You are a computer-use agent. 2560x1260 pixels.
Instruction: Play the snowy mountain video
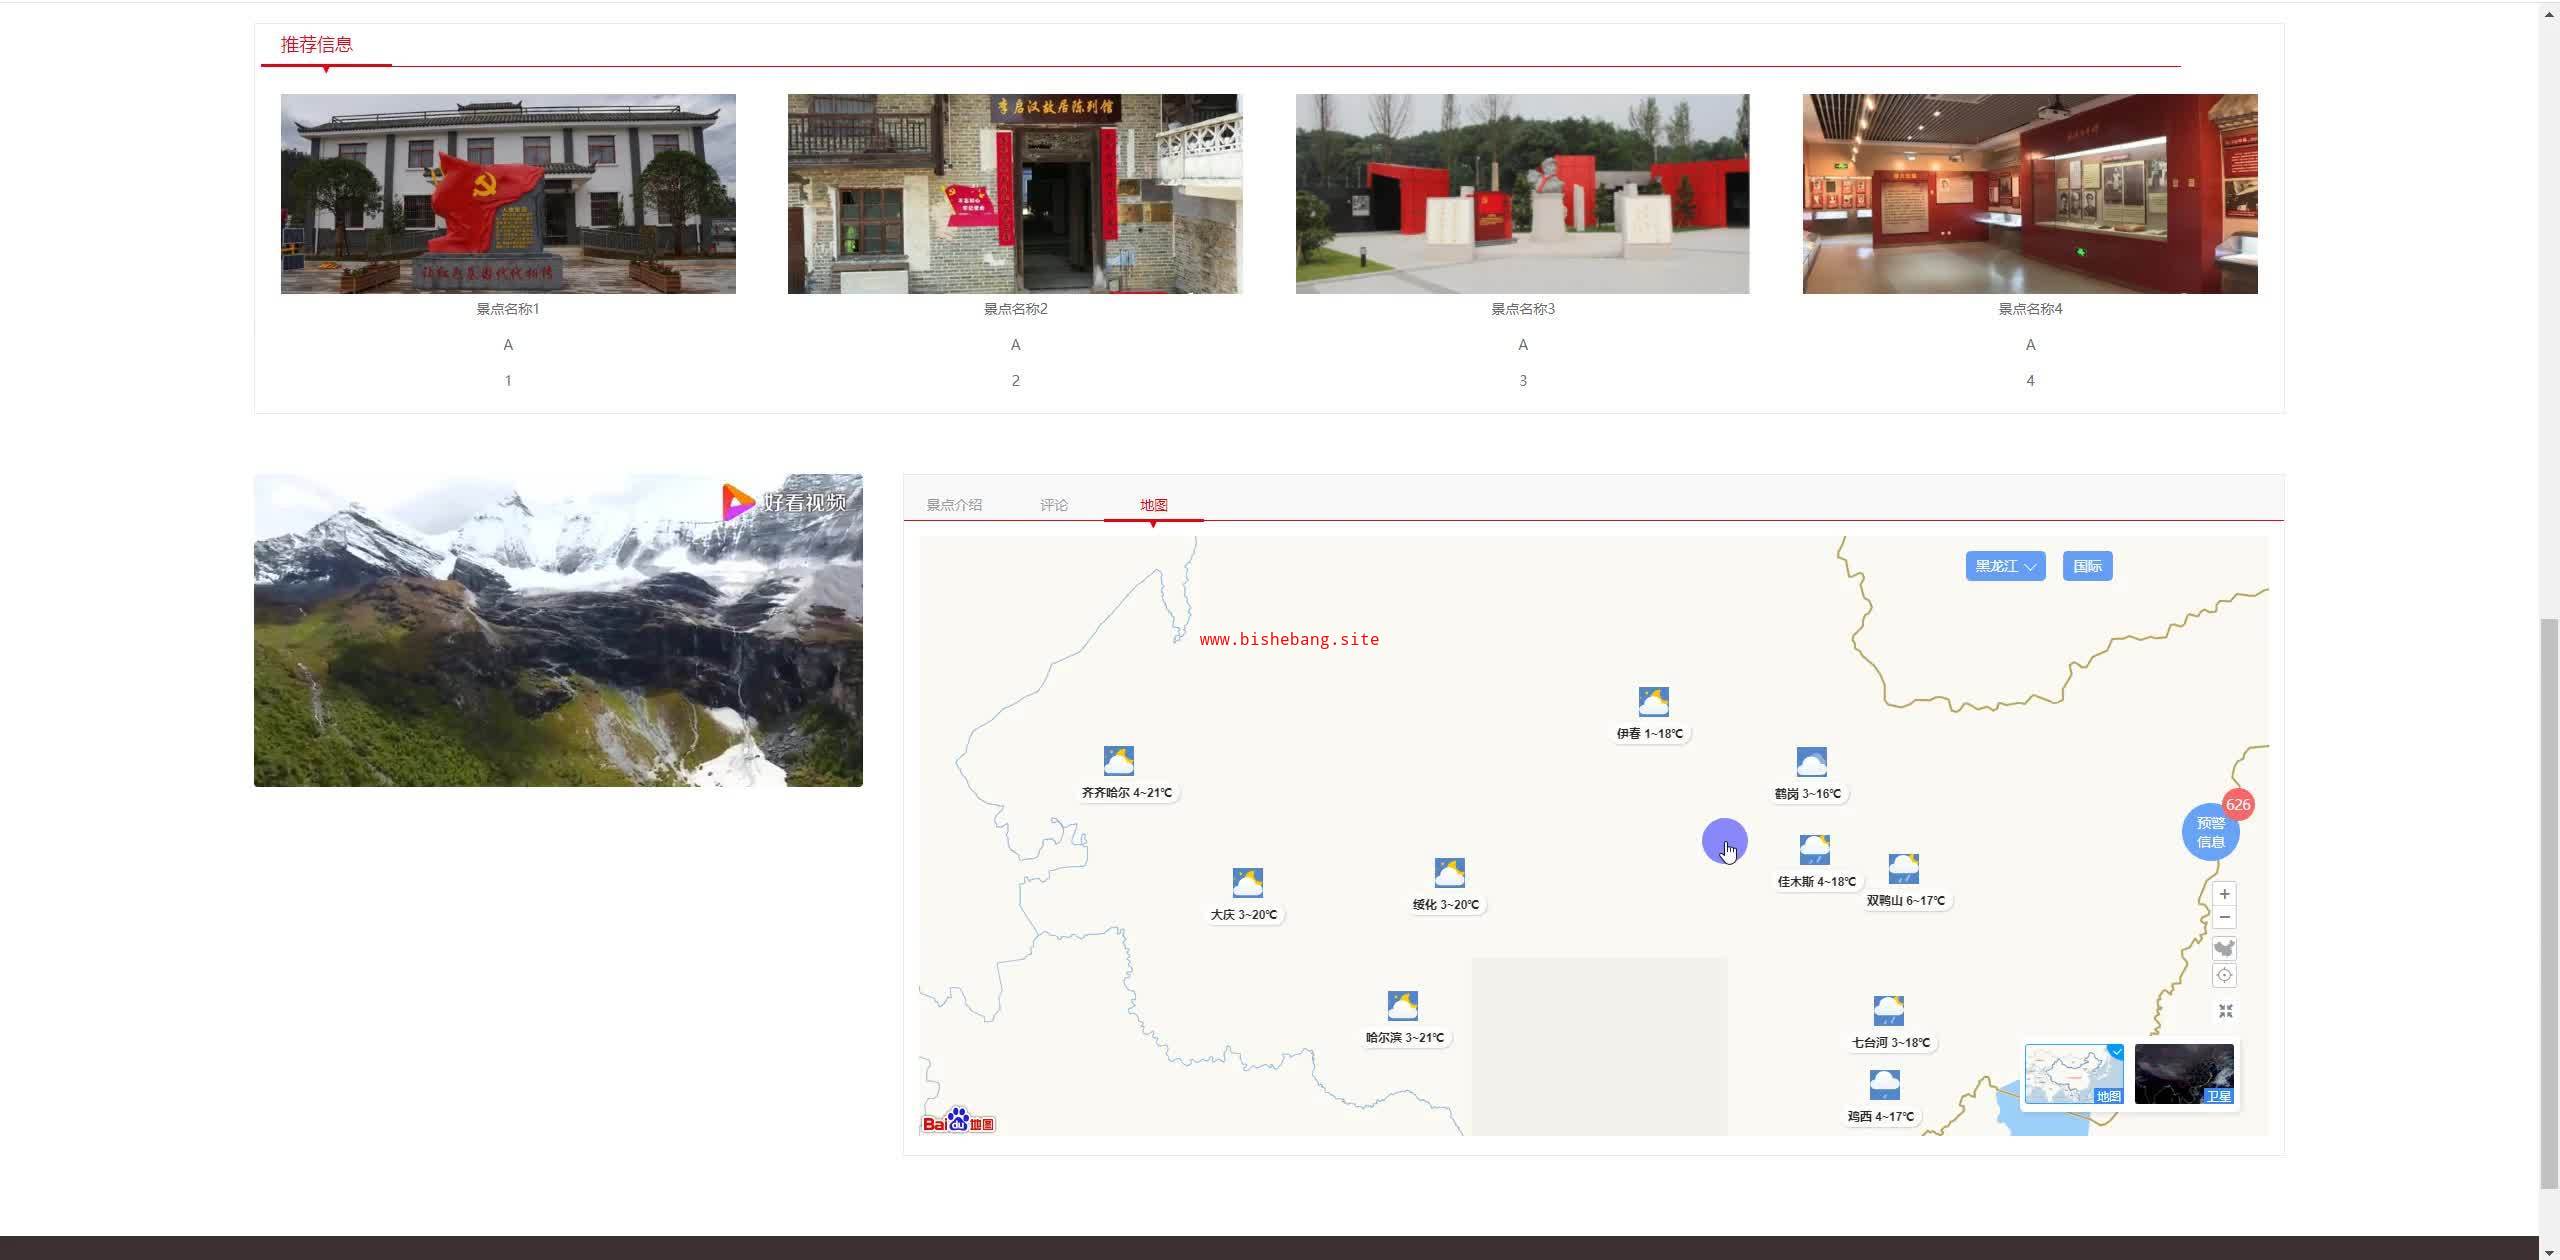pos(558,630)
